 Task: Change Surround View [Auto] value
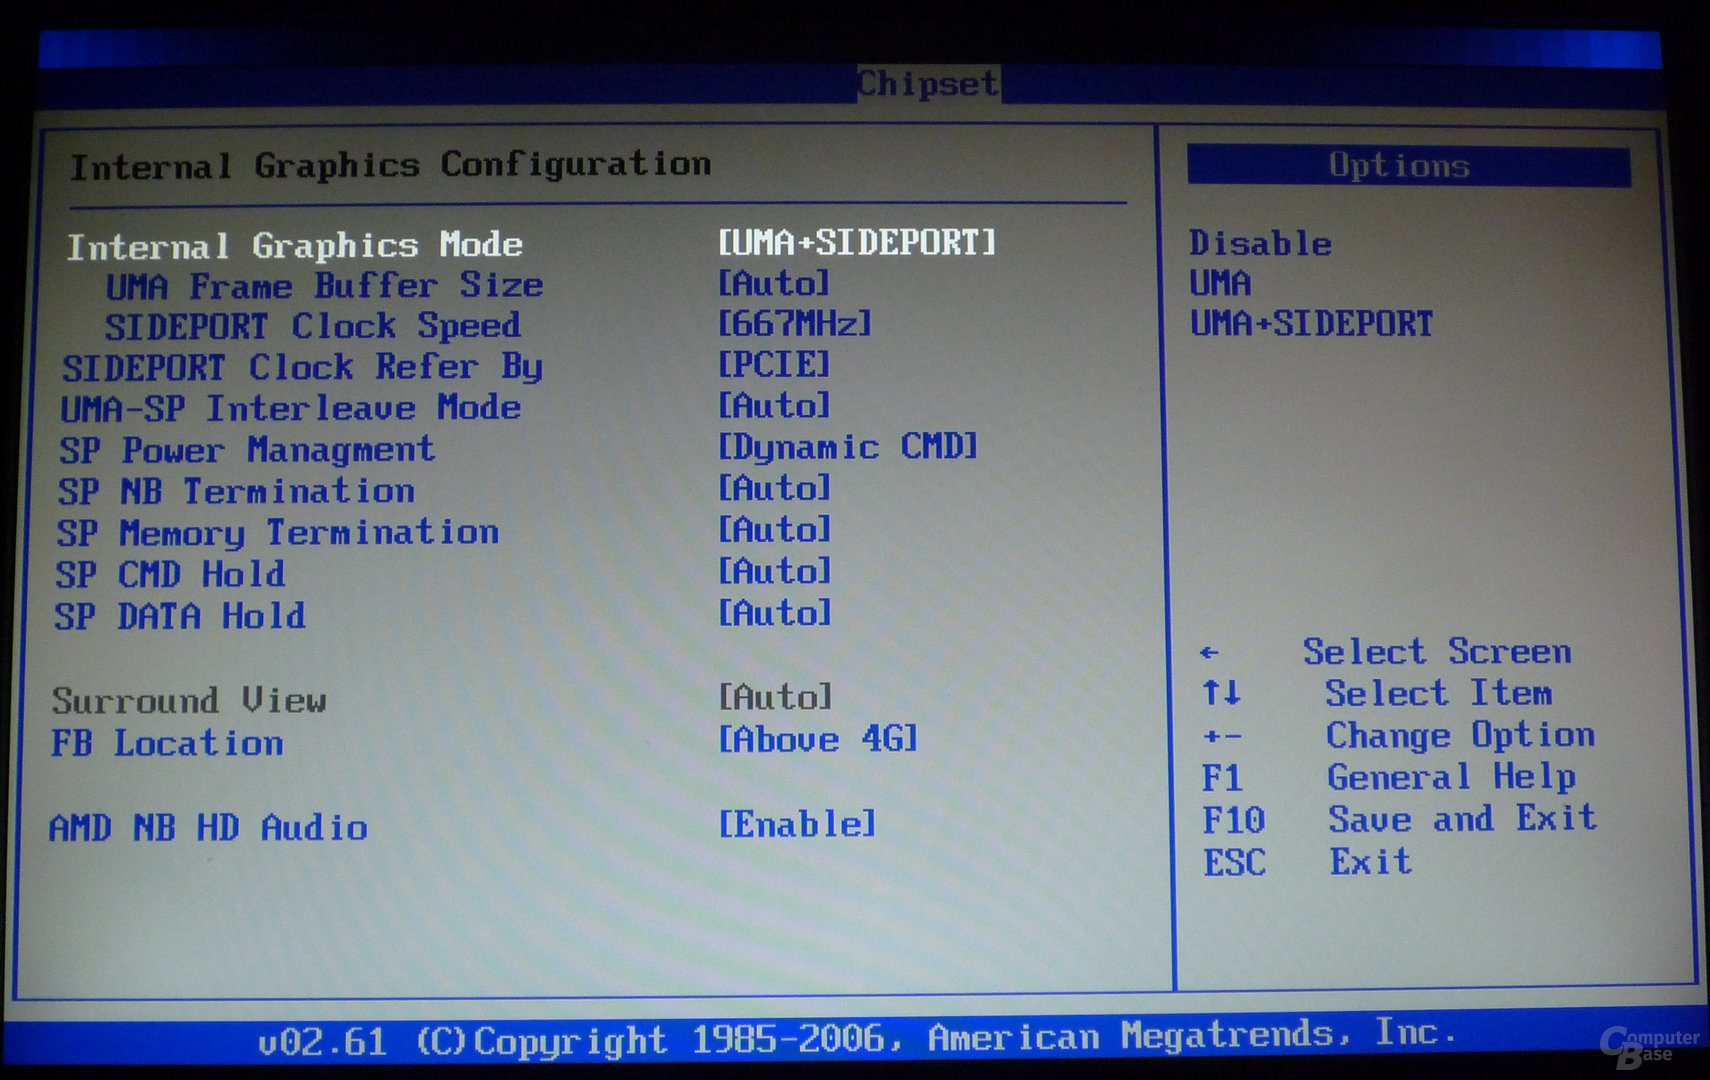[x=775, y=697]
